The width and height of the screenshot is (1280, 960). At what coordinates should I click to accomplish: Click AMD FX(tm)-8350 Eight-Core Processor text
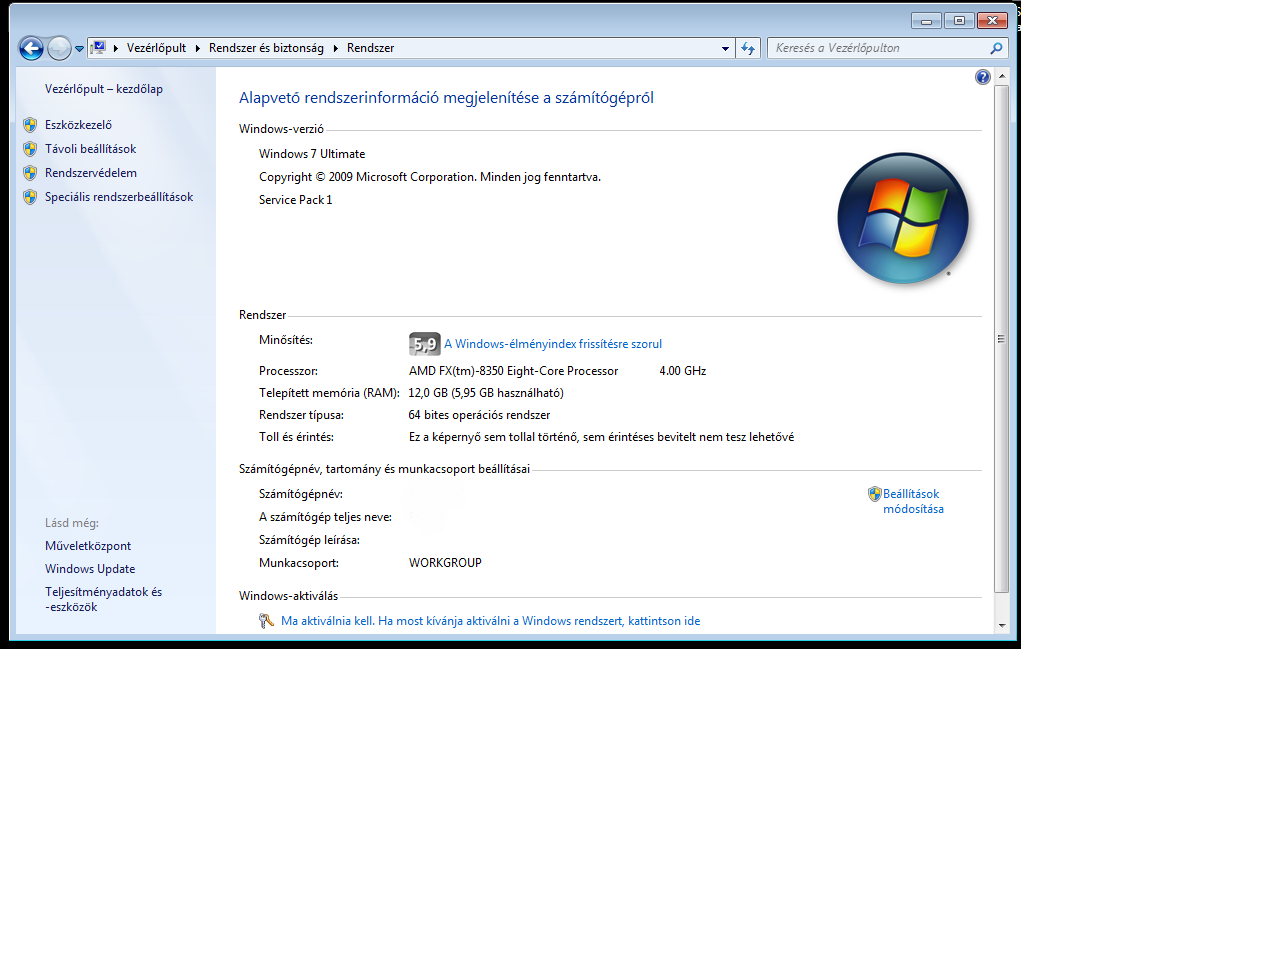pyautogui.click(x=514, y=371)
